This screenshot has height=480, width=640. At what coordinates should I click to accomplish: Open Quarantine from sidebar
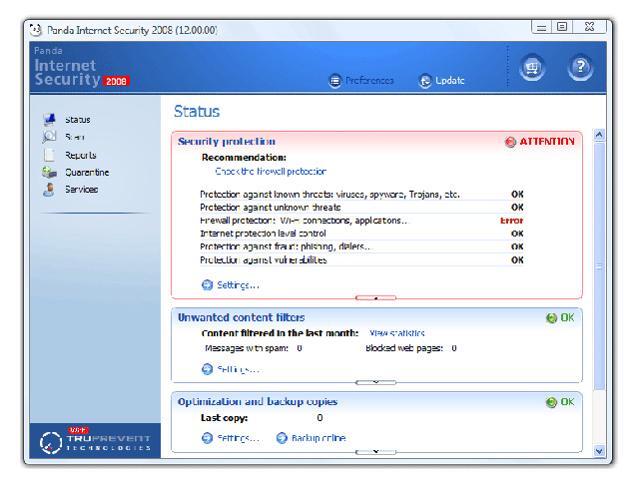pyautogui.click(x=87, y=173)
